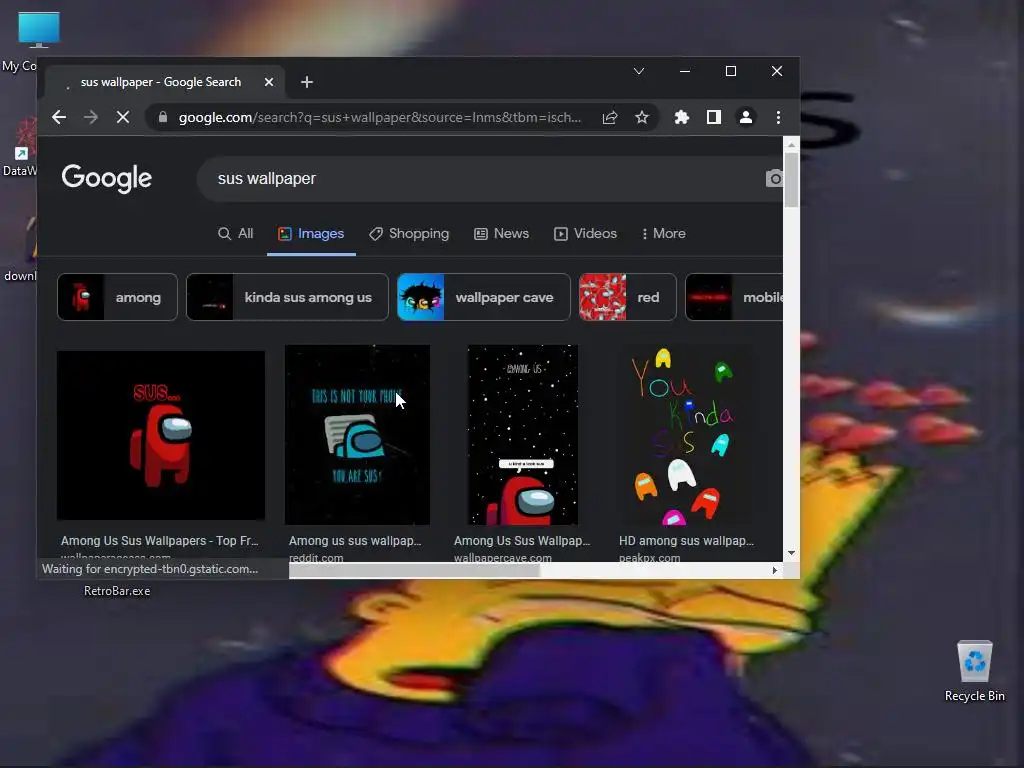The width and height of the screenshot is (1024, 768).
Task: Click the vertical scrollbar thumb in Chrome
Action: click(792, 180)
